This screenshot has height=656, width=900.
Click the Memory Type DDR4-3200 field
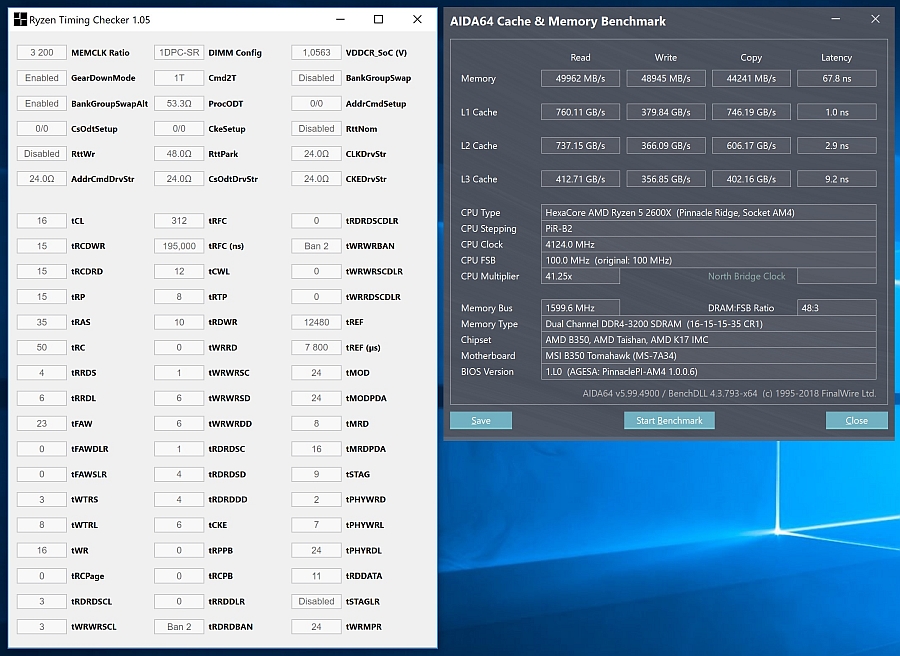tap(708, 324)
